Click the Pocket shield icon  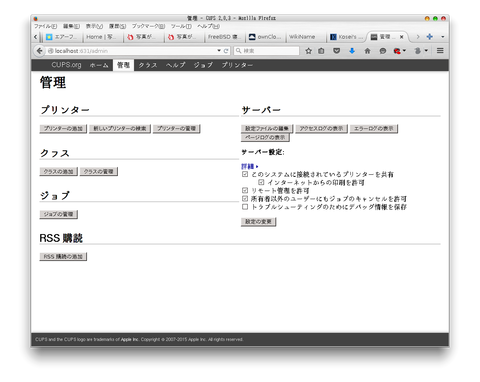point(337,51)
